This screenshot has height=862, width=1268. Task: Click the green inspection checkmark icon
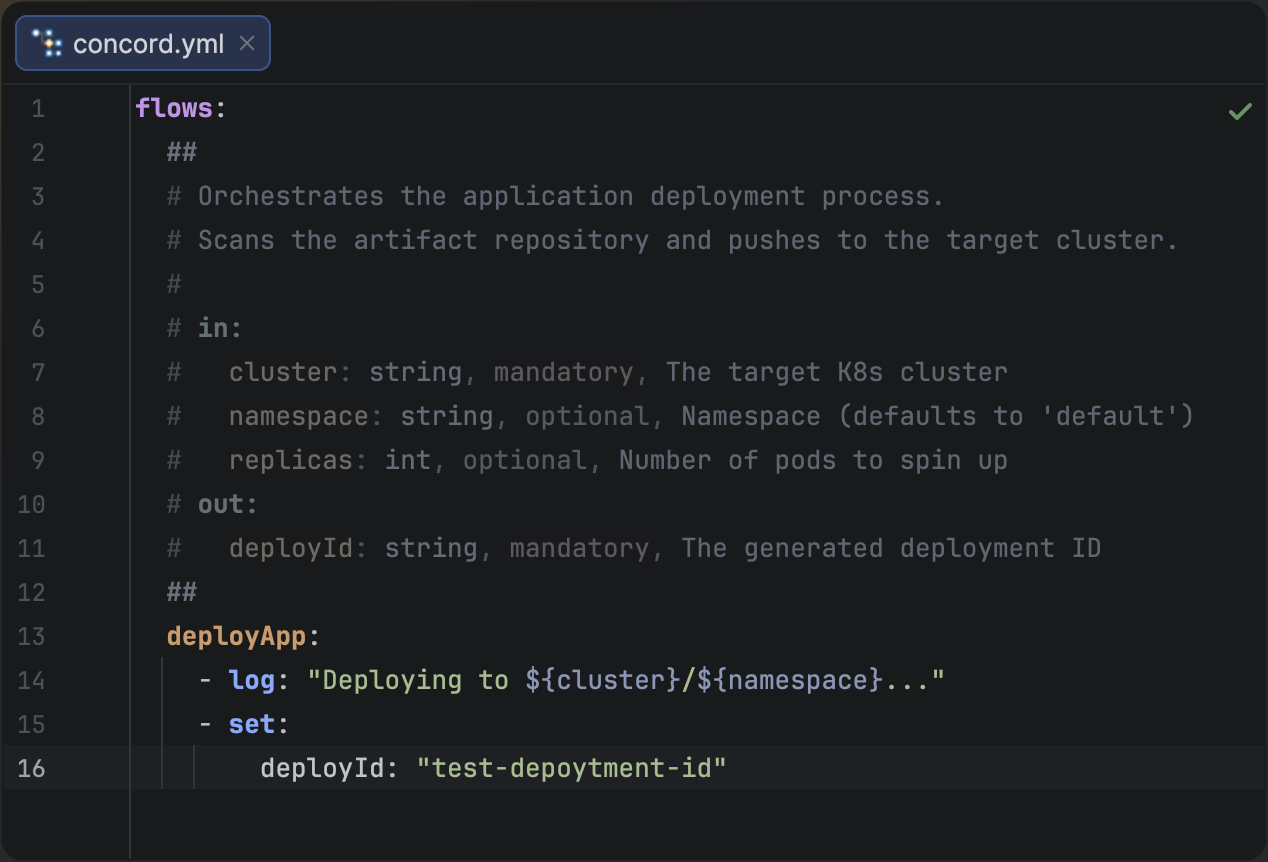(x=1239, y=111)
